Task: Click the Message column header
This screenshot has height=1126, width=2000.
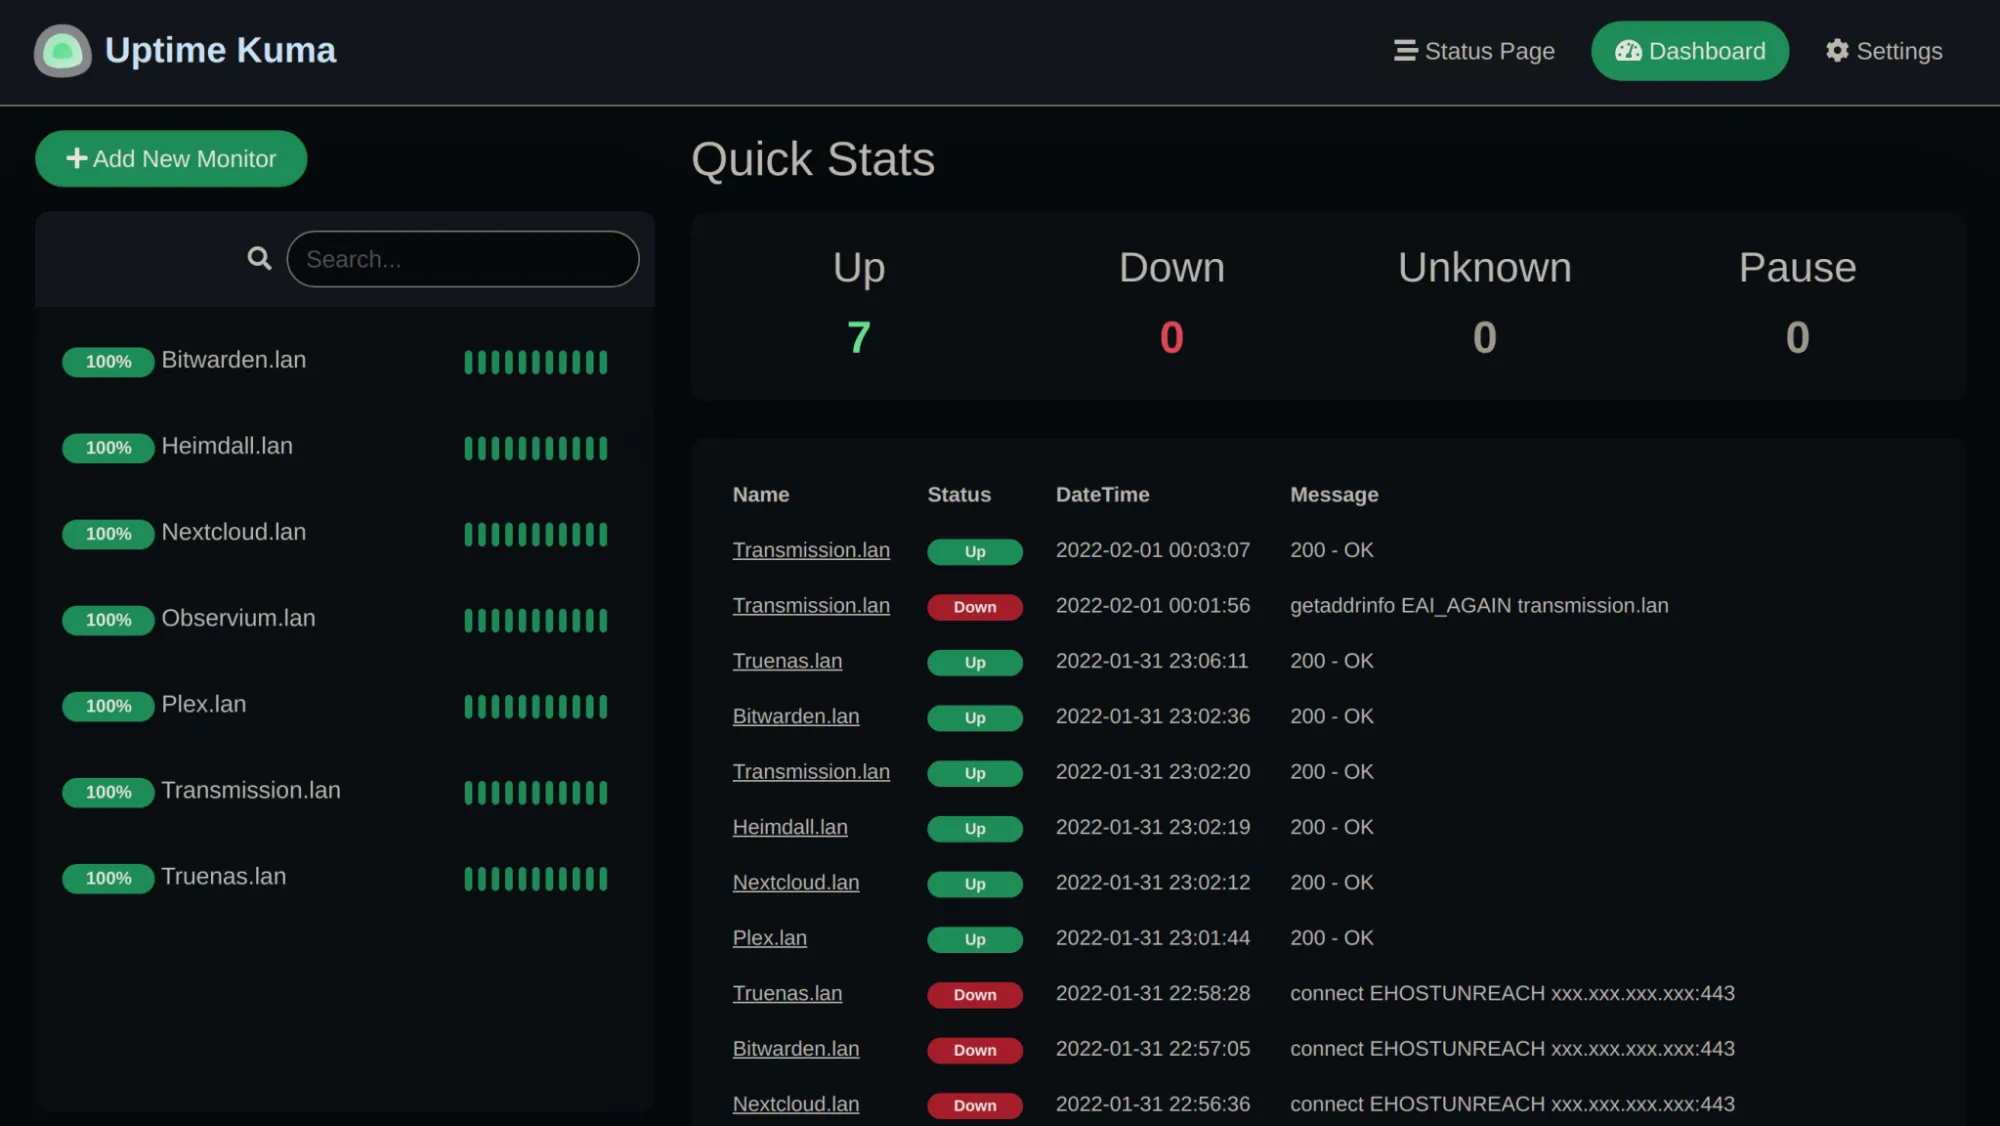Action: [x=1334, y=494]
